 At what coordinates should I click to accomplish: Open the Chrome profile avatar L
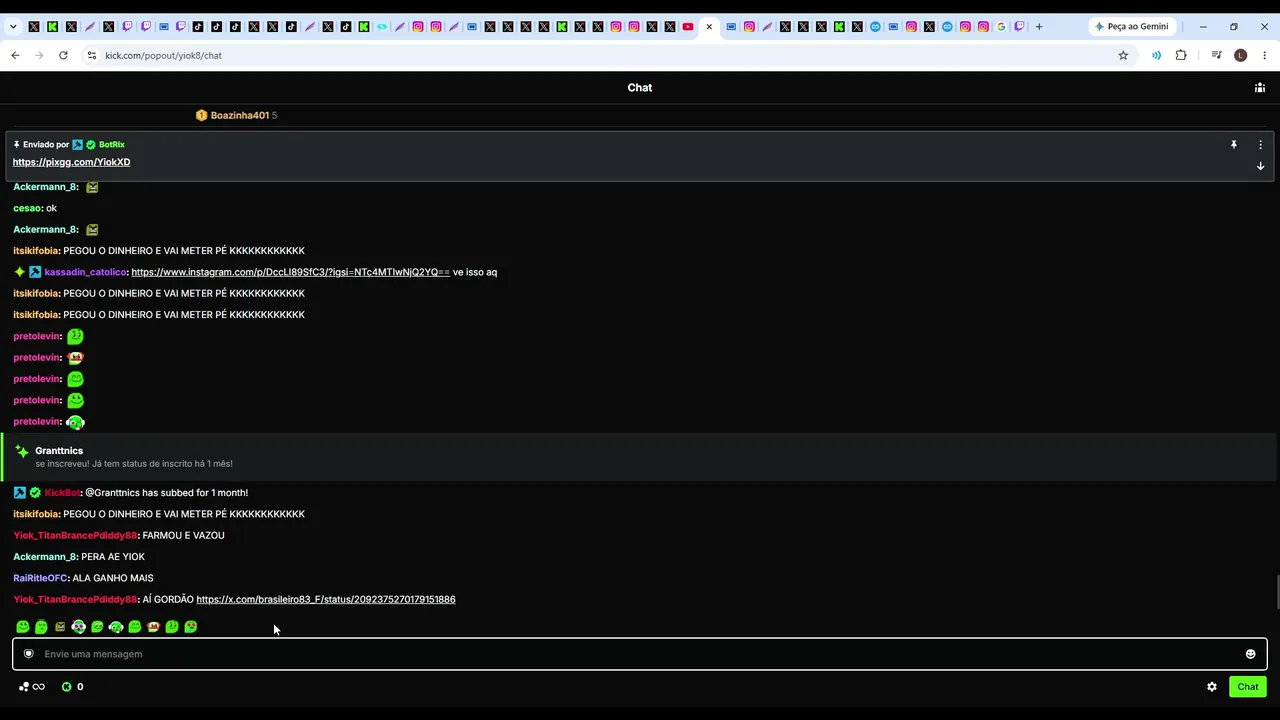(x=1241, y=55)
